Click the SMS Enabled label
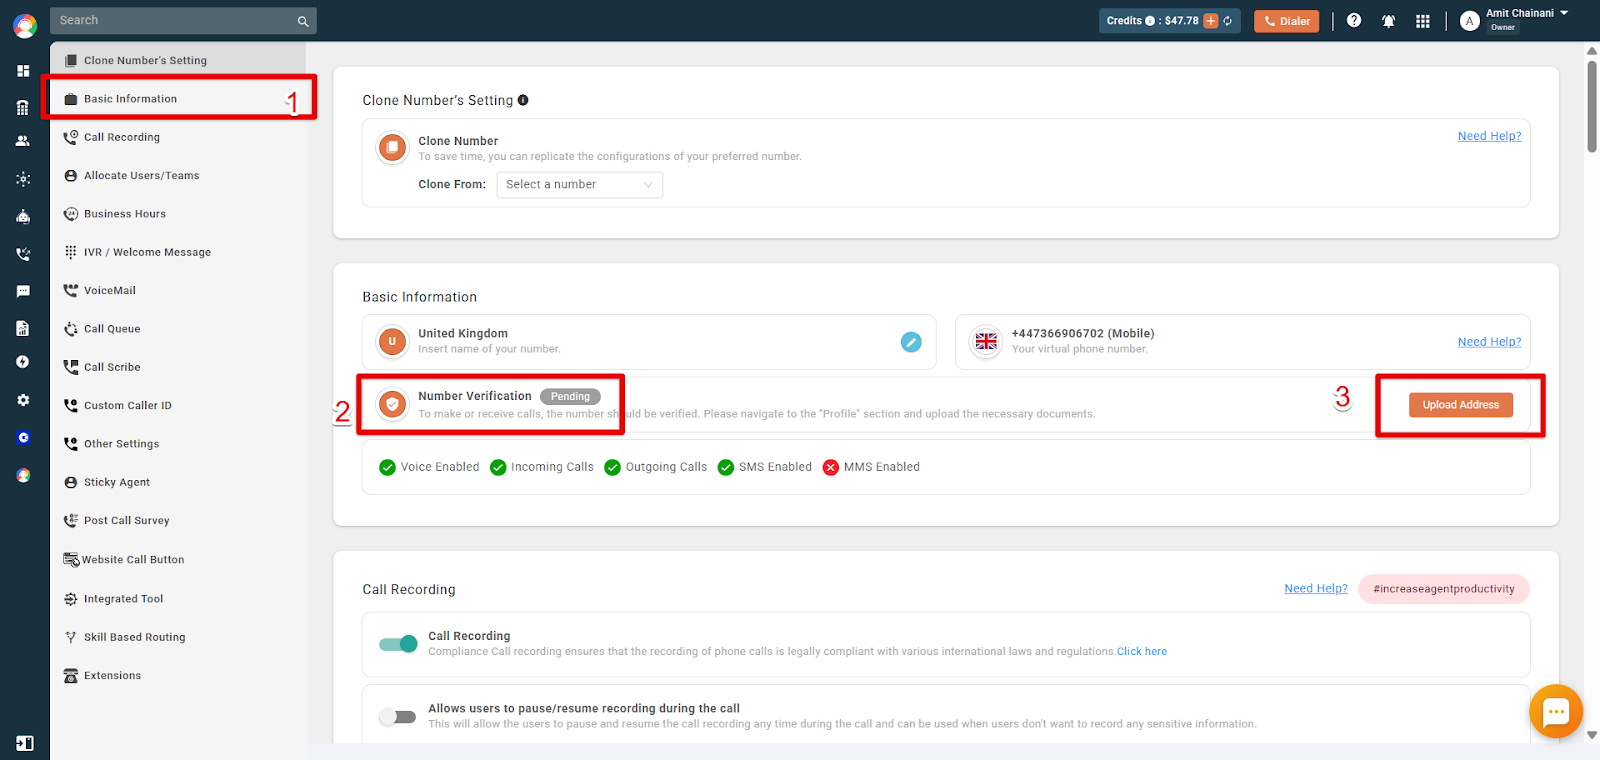This screenshot has height=760, width=1600. 775,467
